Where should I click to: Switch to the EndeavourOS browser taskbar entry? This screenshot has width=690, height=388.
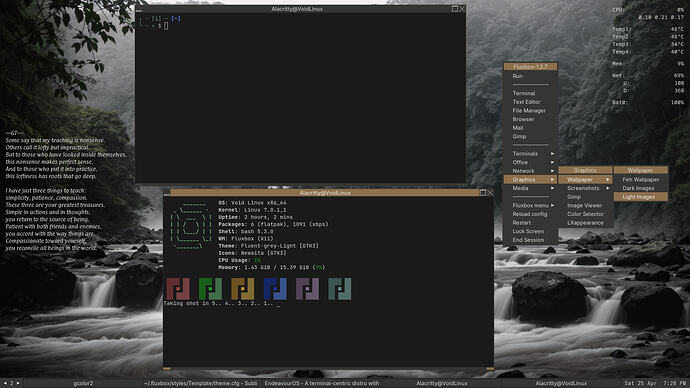pos(322,383)
